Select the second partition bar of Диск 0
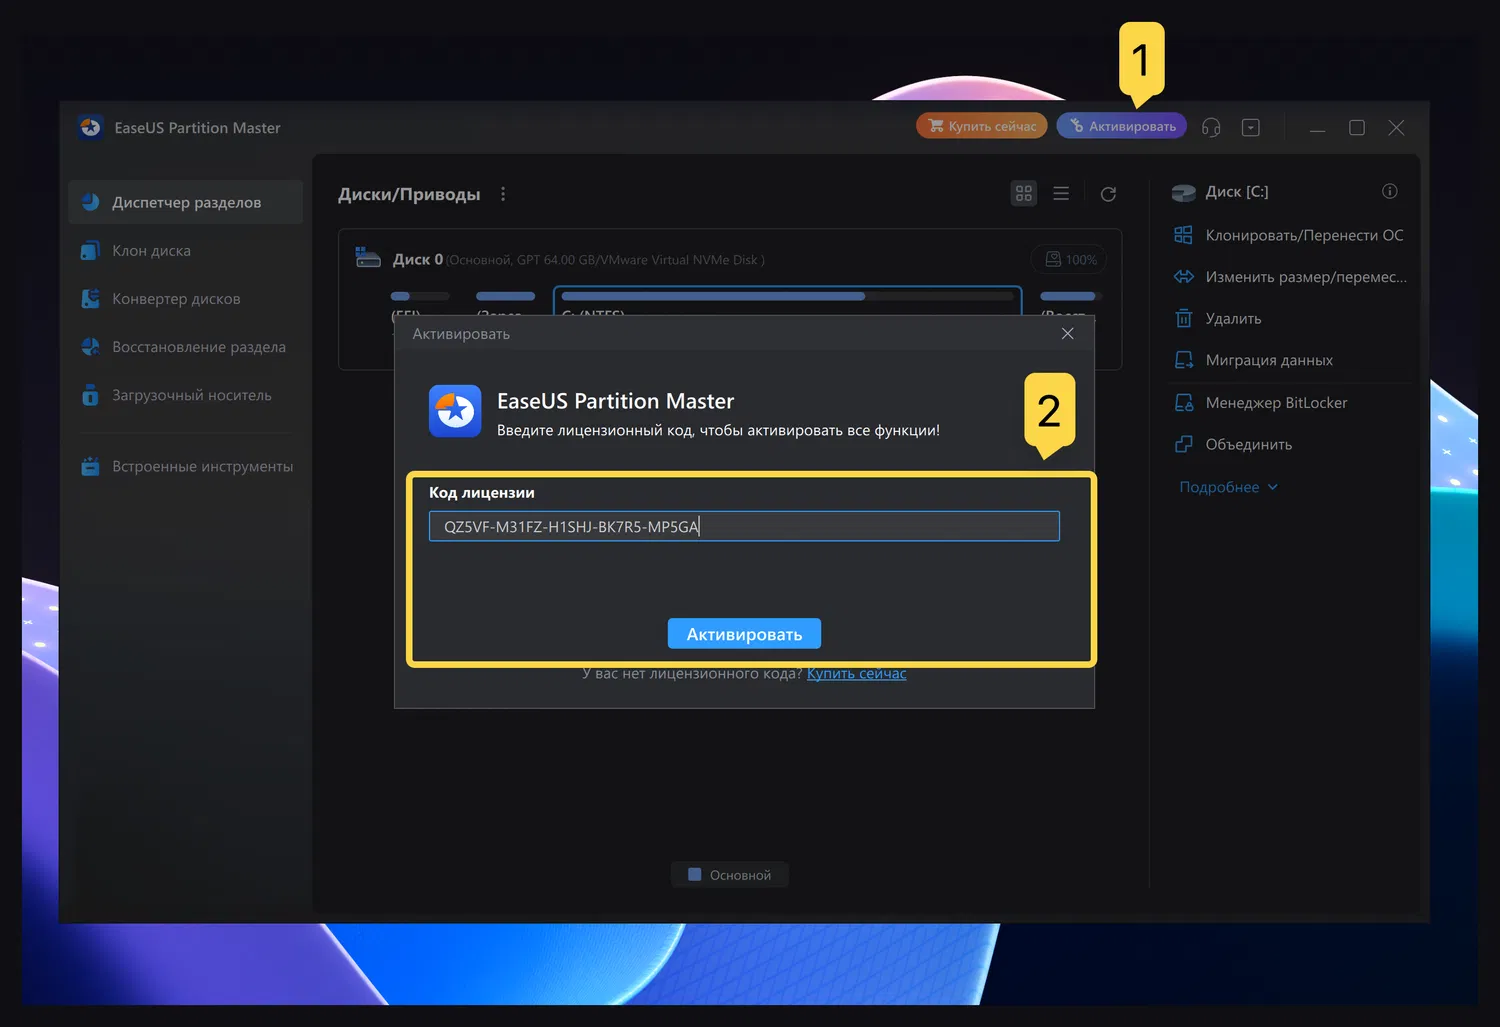 [x=506, y=296]
